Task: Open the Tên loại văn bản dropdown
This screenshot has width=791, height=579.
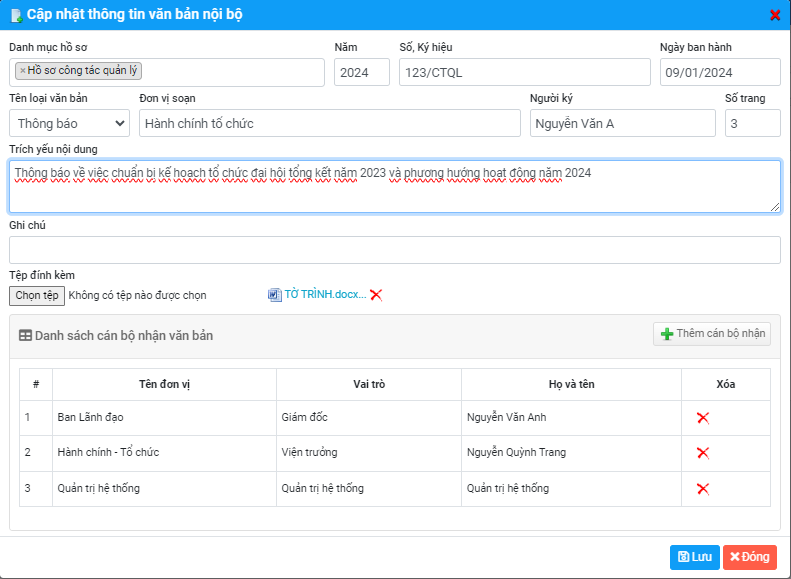Action: click(x=70, y=123)
